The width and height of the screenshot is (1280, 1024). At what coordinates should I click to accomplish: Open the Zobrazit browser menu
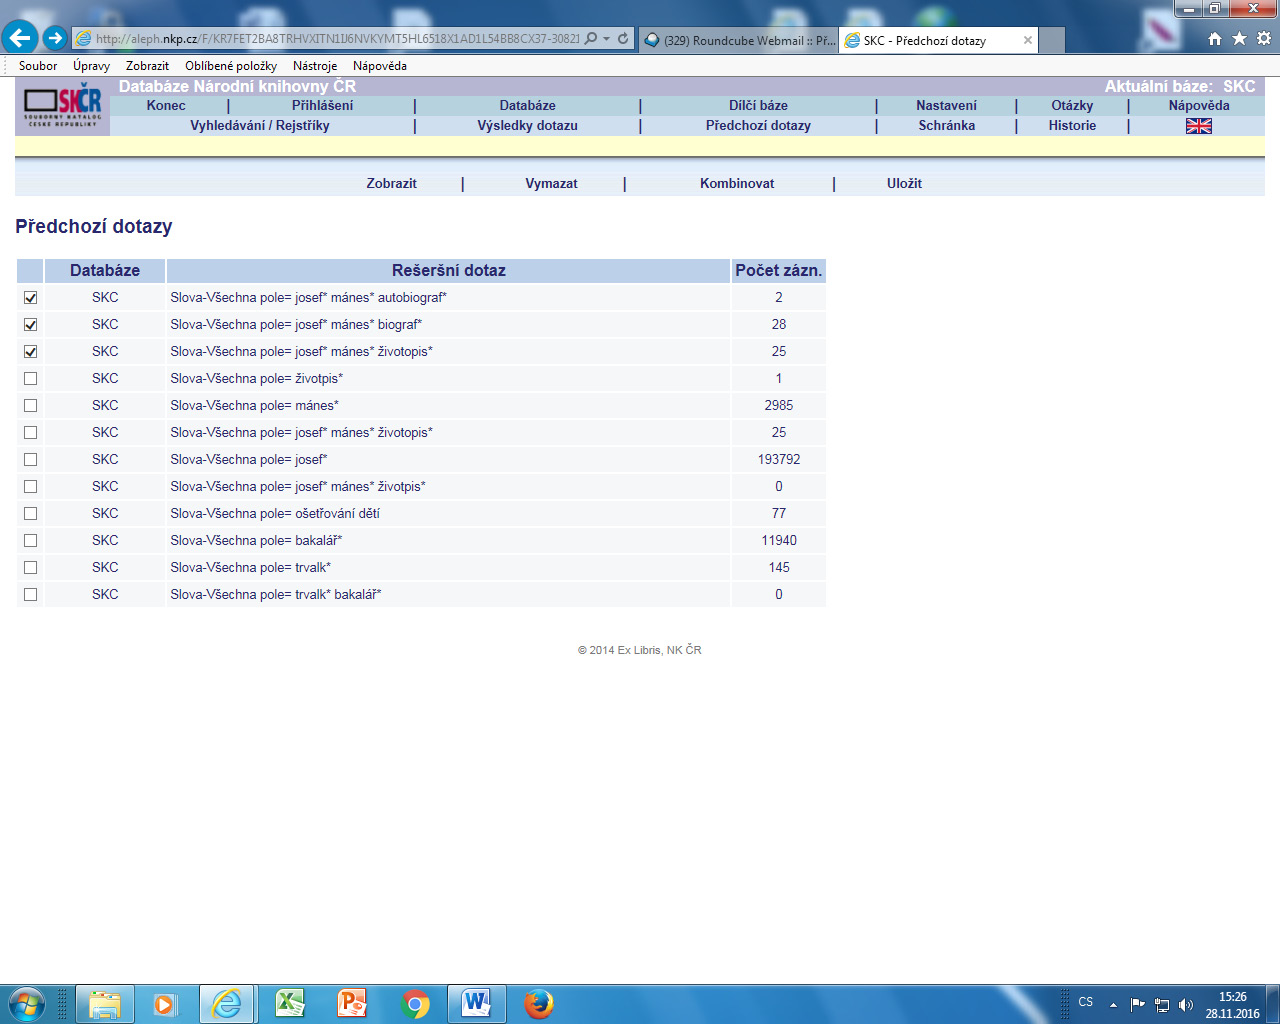tap(147, 66)
